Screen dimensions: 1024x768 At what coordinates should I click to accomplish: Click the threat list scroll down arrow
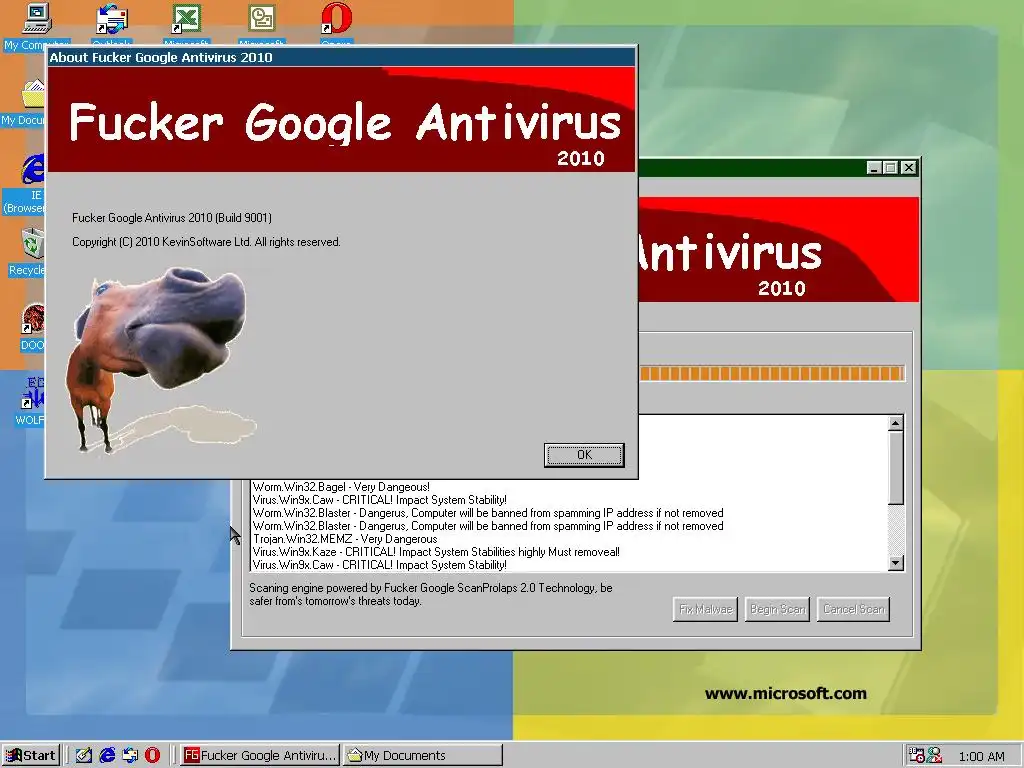coord(895,562)
